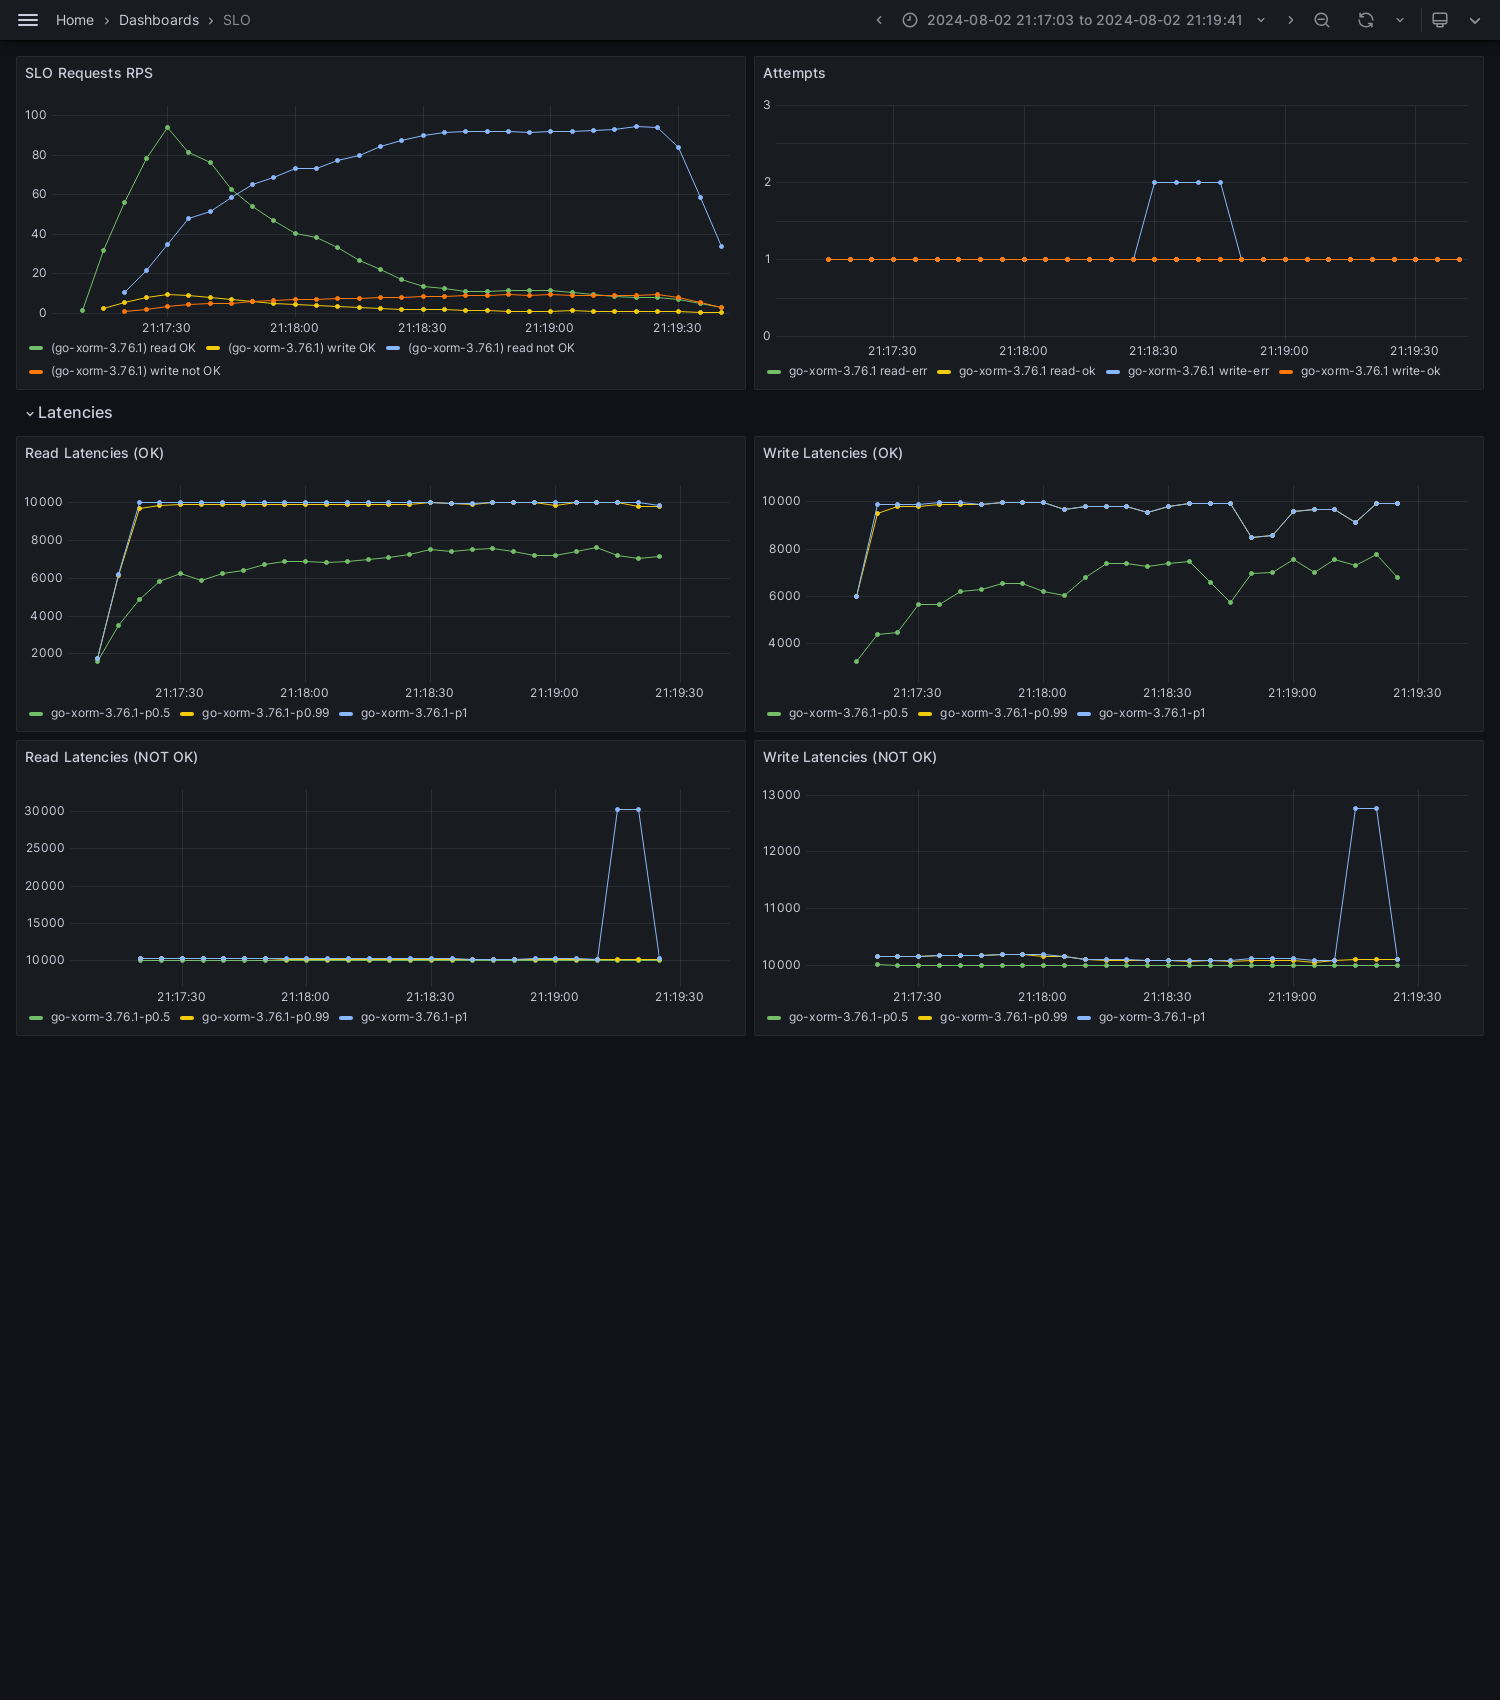Open the hamburger navigation menu
Screen dimensions: 1500x1700
[28, 20]
